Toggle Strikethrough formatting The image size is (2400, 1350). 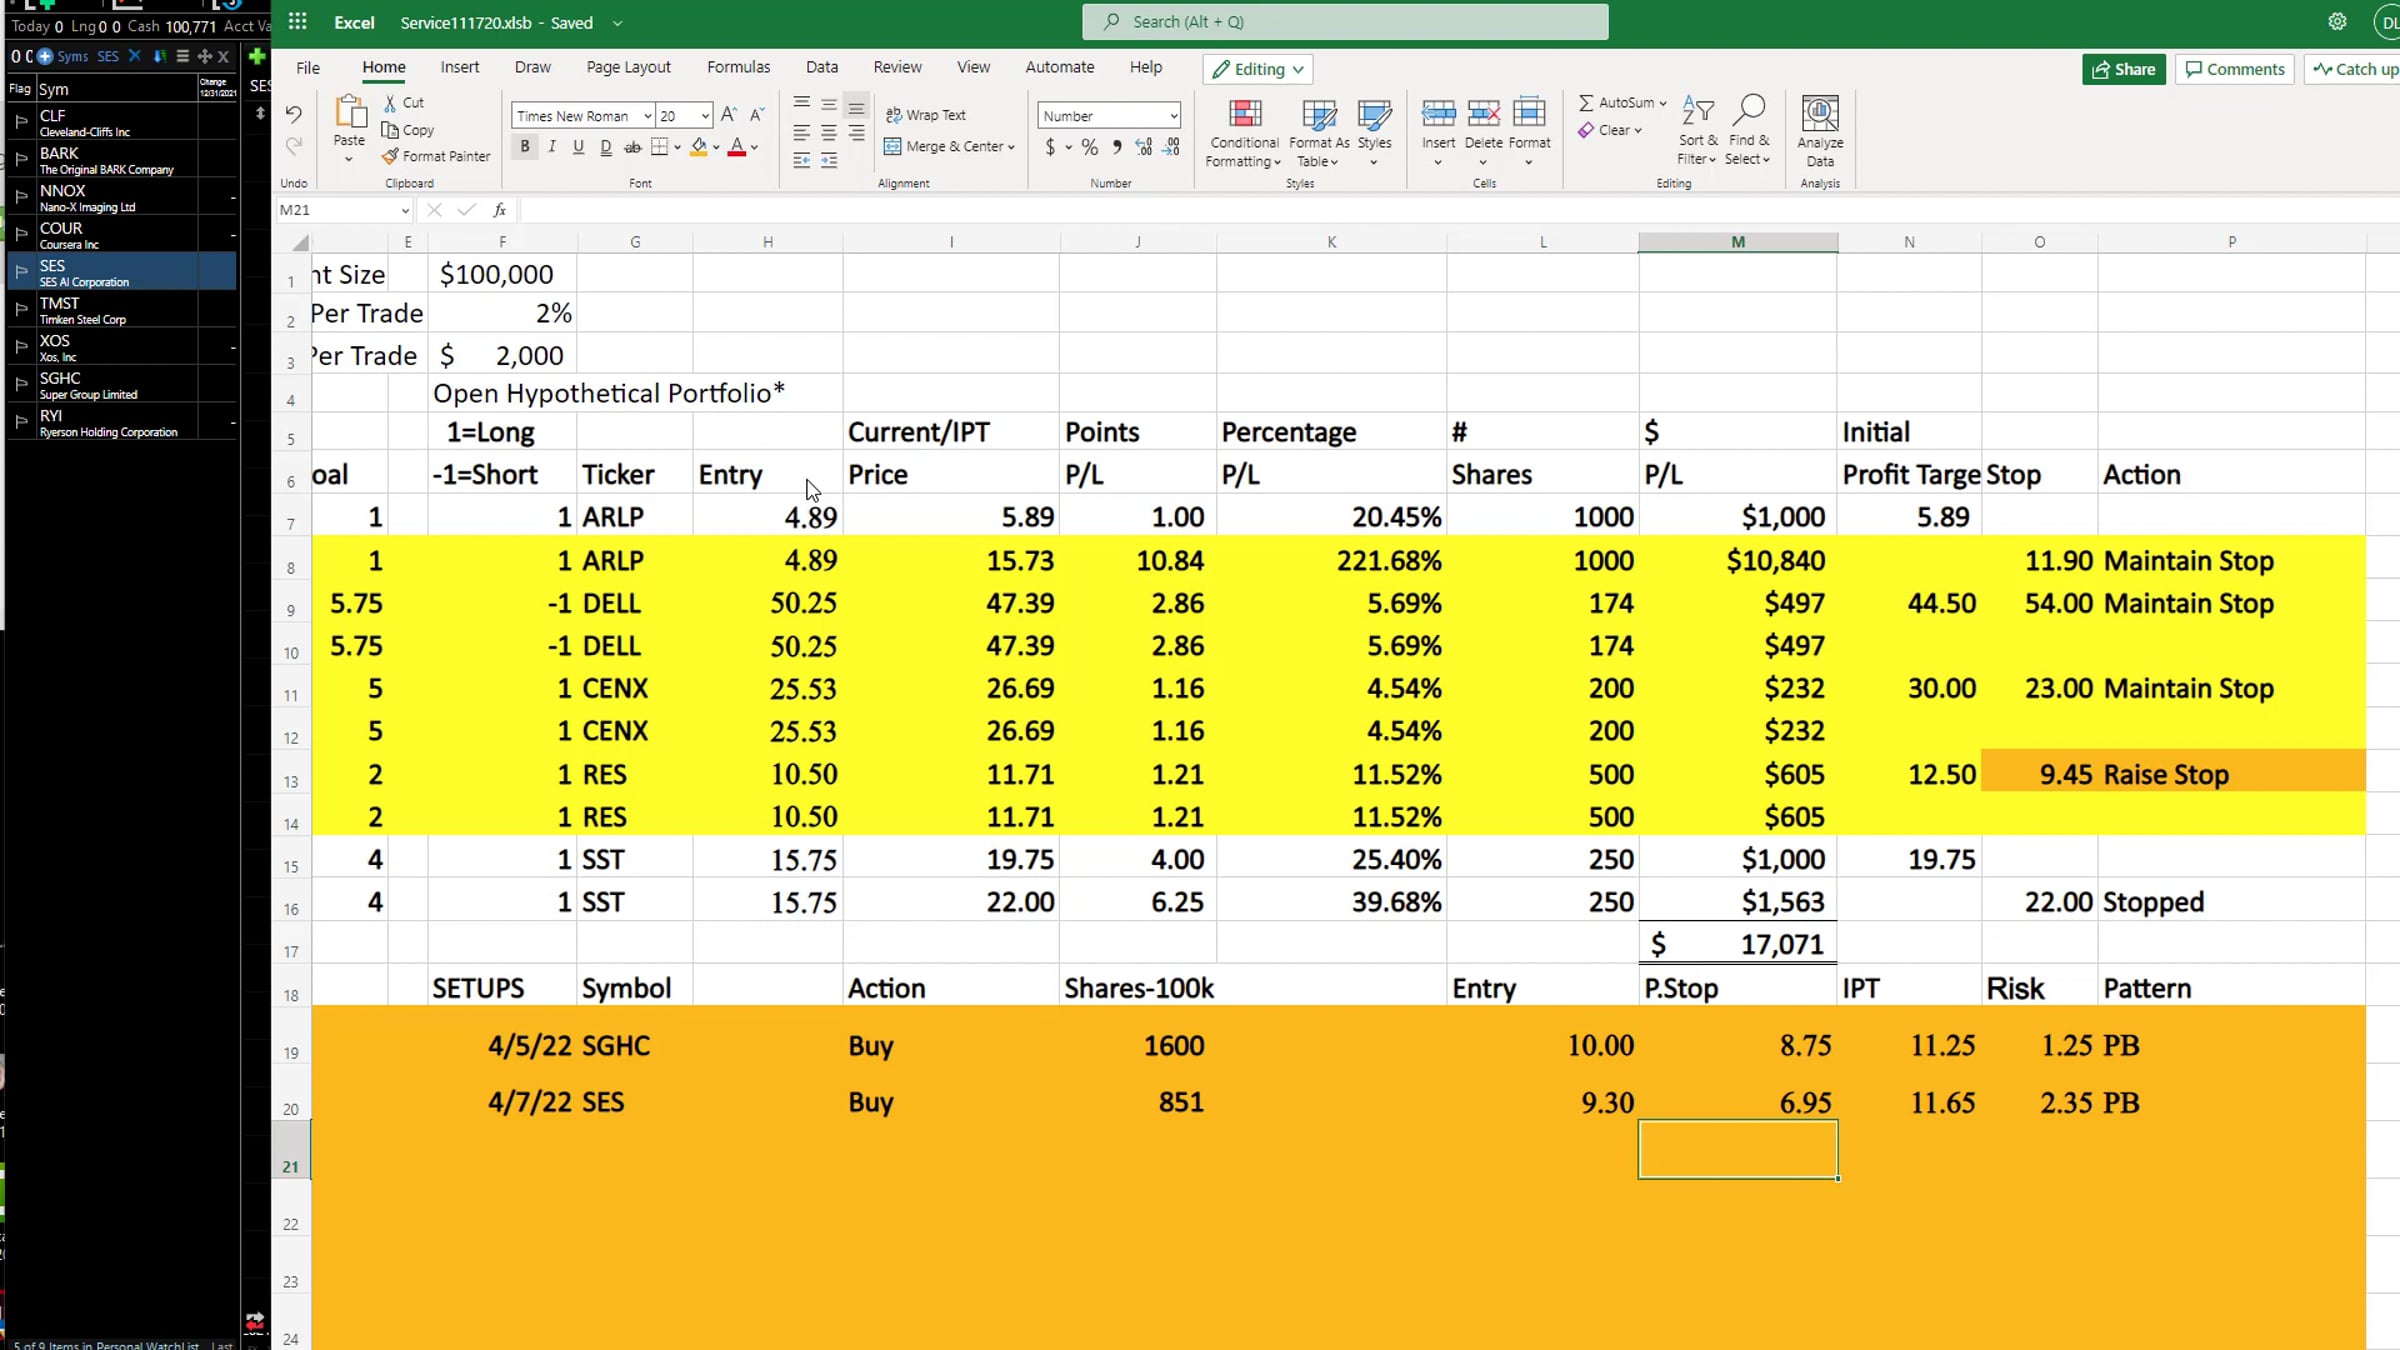point(633,147)
